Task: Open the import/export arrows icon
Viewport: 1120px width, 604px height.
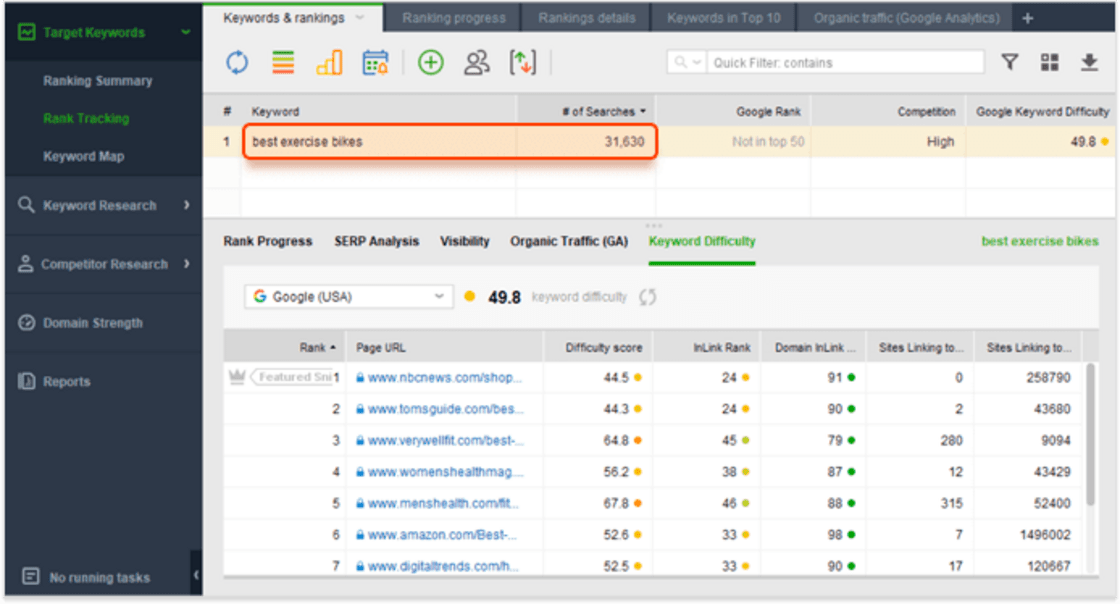Action: click(523, 62)
